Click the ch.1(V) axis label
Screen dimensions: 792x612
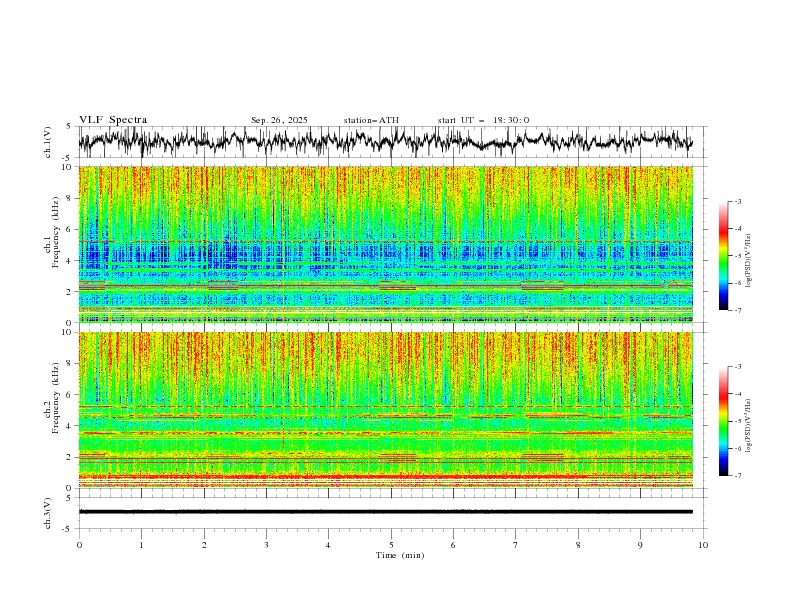click(x=48, y=142)
